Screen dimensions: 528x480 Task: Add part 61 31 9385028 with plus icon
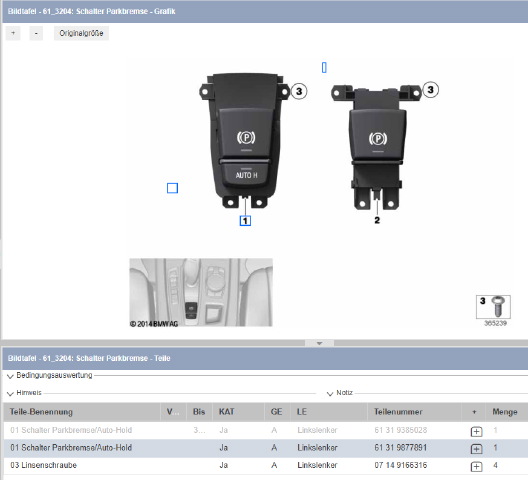(476, 431)
